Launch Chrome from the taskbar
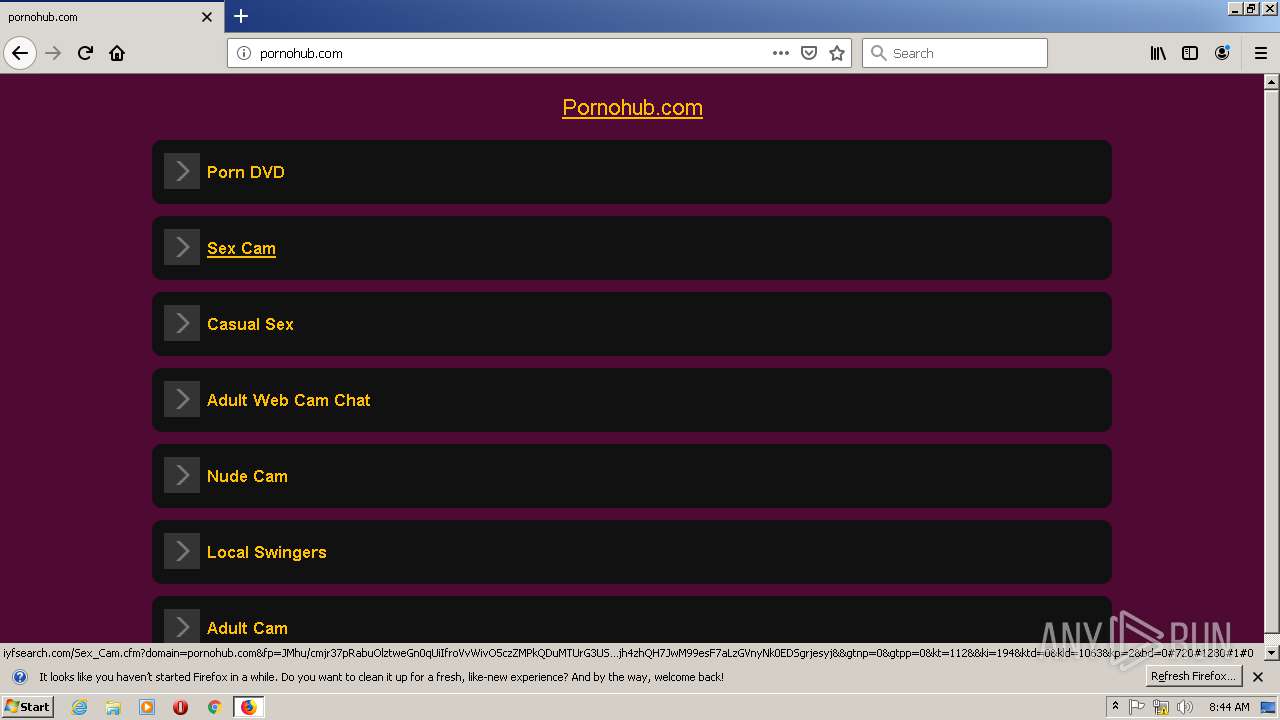The height and width of the screenshot is (720, 1280). [214, 707]
